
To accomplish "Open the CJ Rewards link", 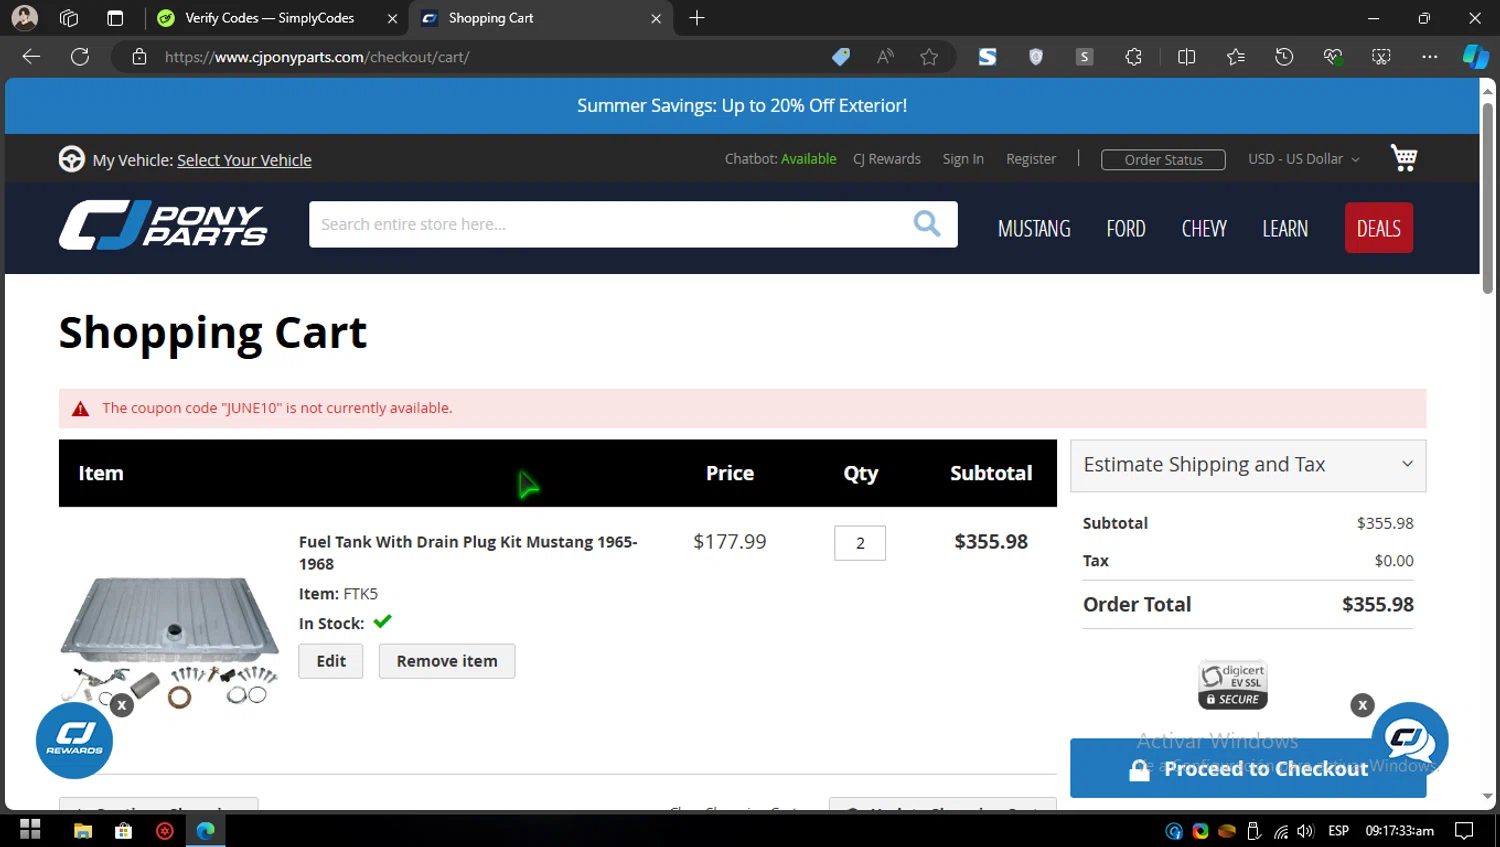I will pyautogui.click(x=887, y=159).
